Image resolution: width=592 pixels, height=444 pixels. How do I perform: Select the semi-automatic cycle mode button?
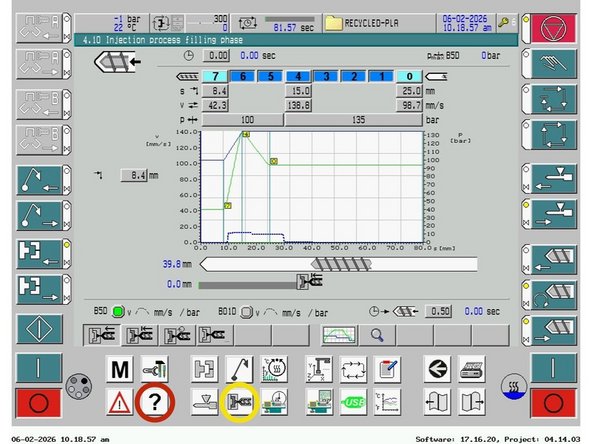(553, 99)
